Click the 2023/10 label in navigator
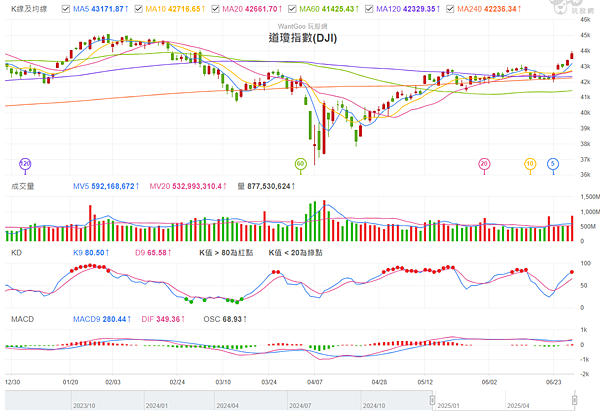600x415 pixels. tap(84, 405)
